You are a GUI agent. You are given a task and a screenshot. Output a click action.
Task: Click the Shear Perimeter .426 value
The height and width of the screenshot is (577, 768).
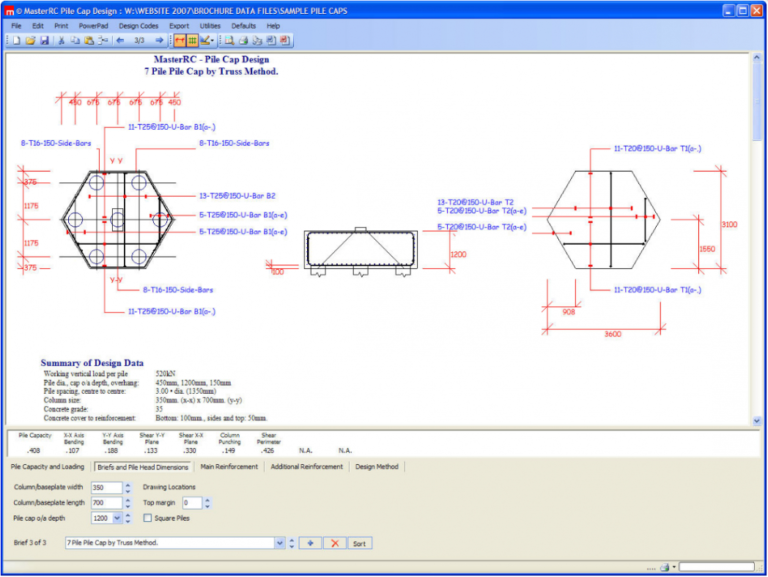pyautogui.click(x=267, y=451)
